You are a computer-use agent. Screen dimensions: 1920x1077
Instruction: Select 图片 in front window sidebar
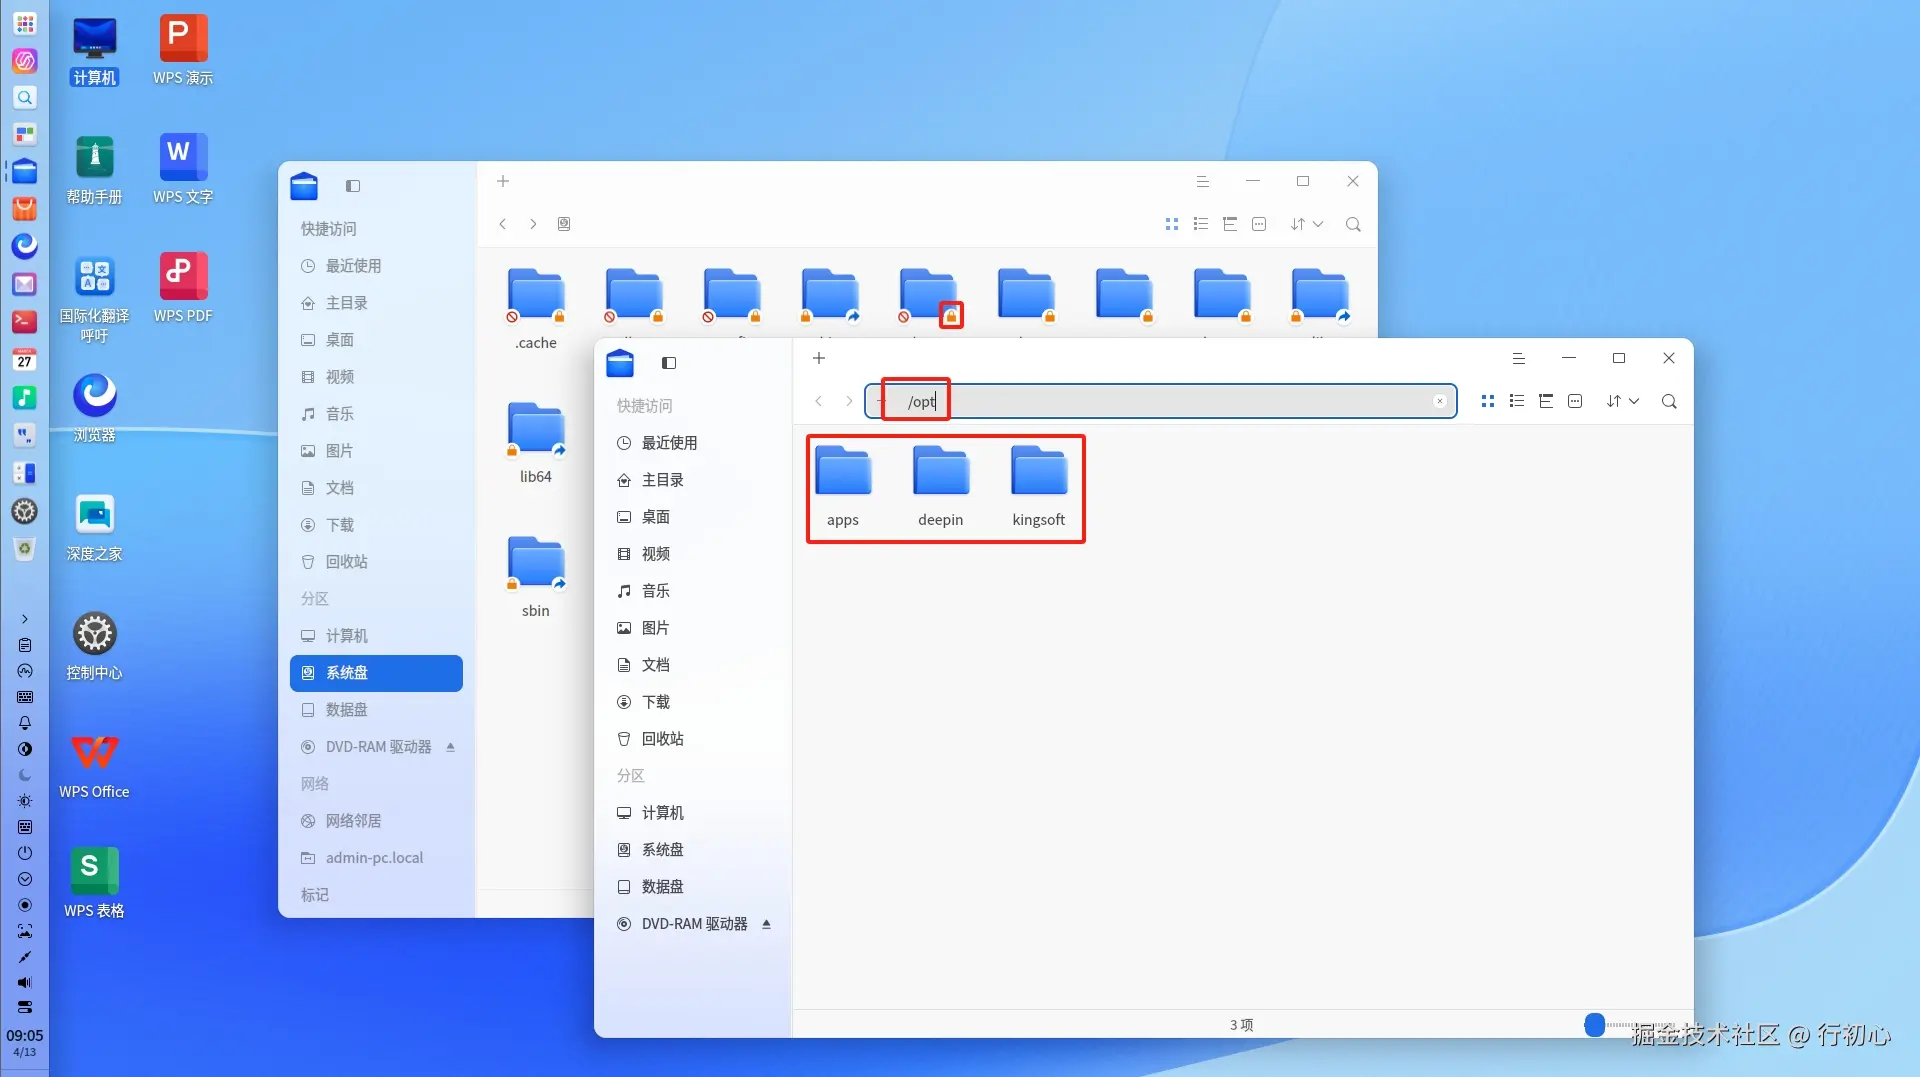click(x=694, y=628)
